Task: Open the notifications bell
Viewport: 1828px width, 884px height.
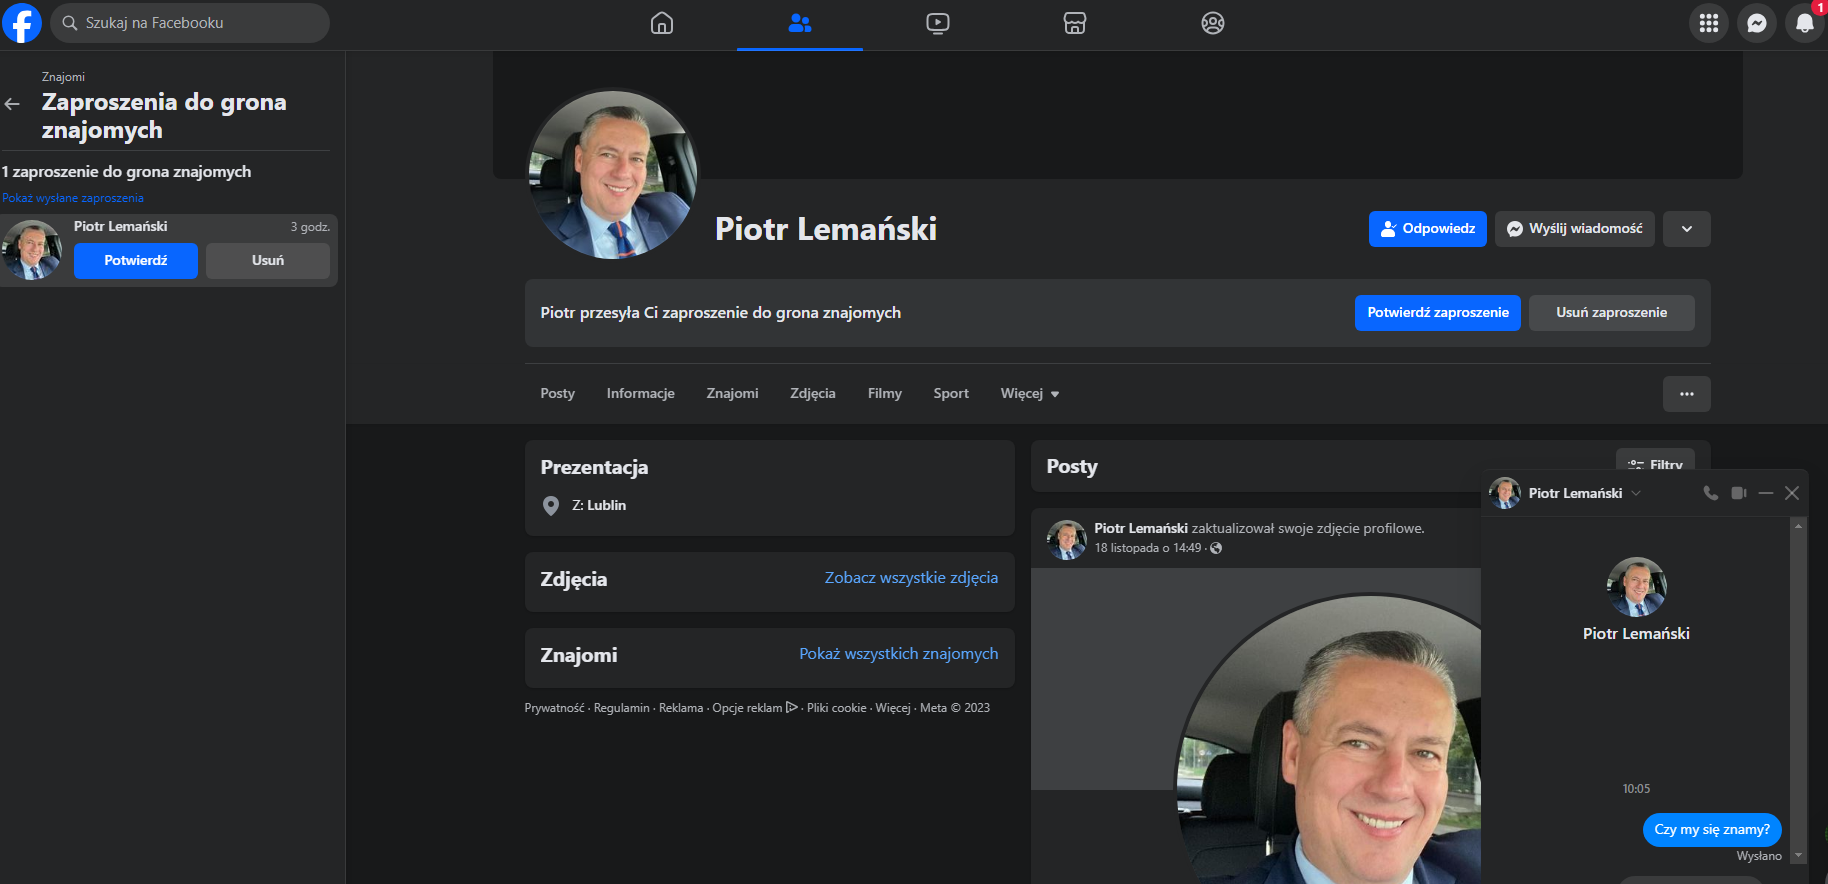Action: point(1805,23)
